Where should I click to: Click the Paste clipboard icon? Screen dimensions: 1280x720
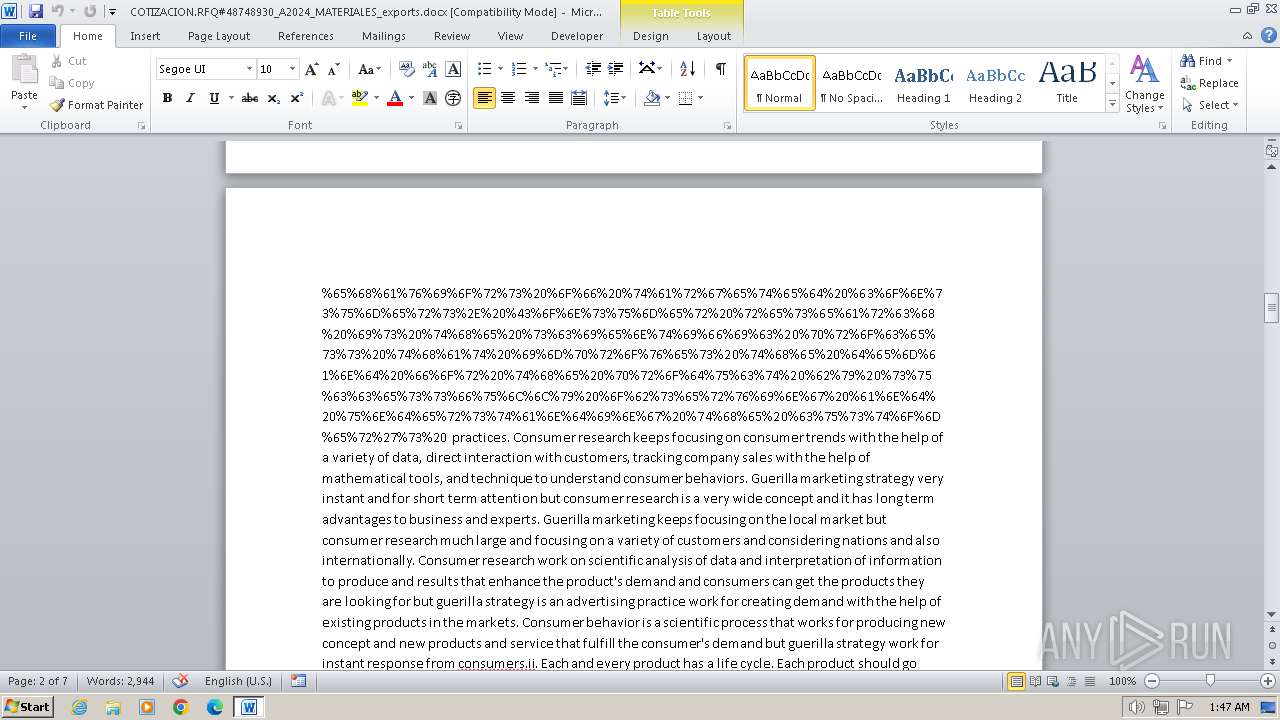[24, 70]
